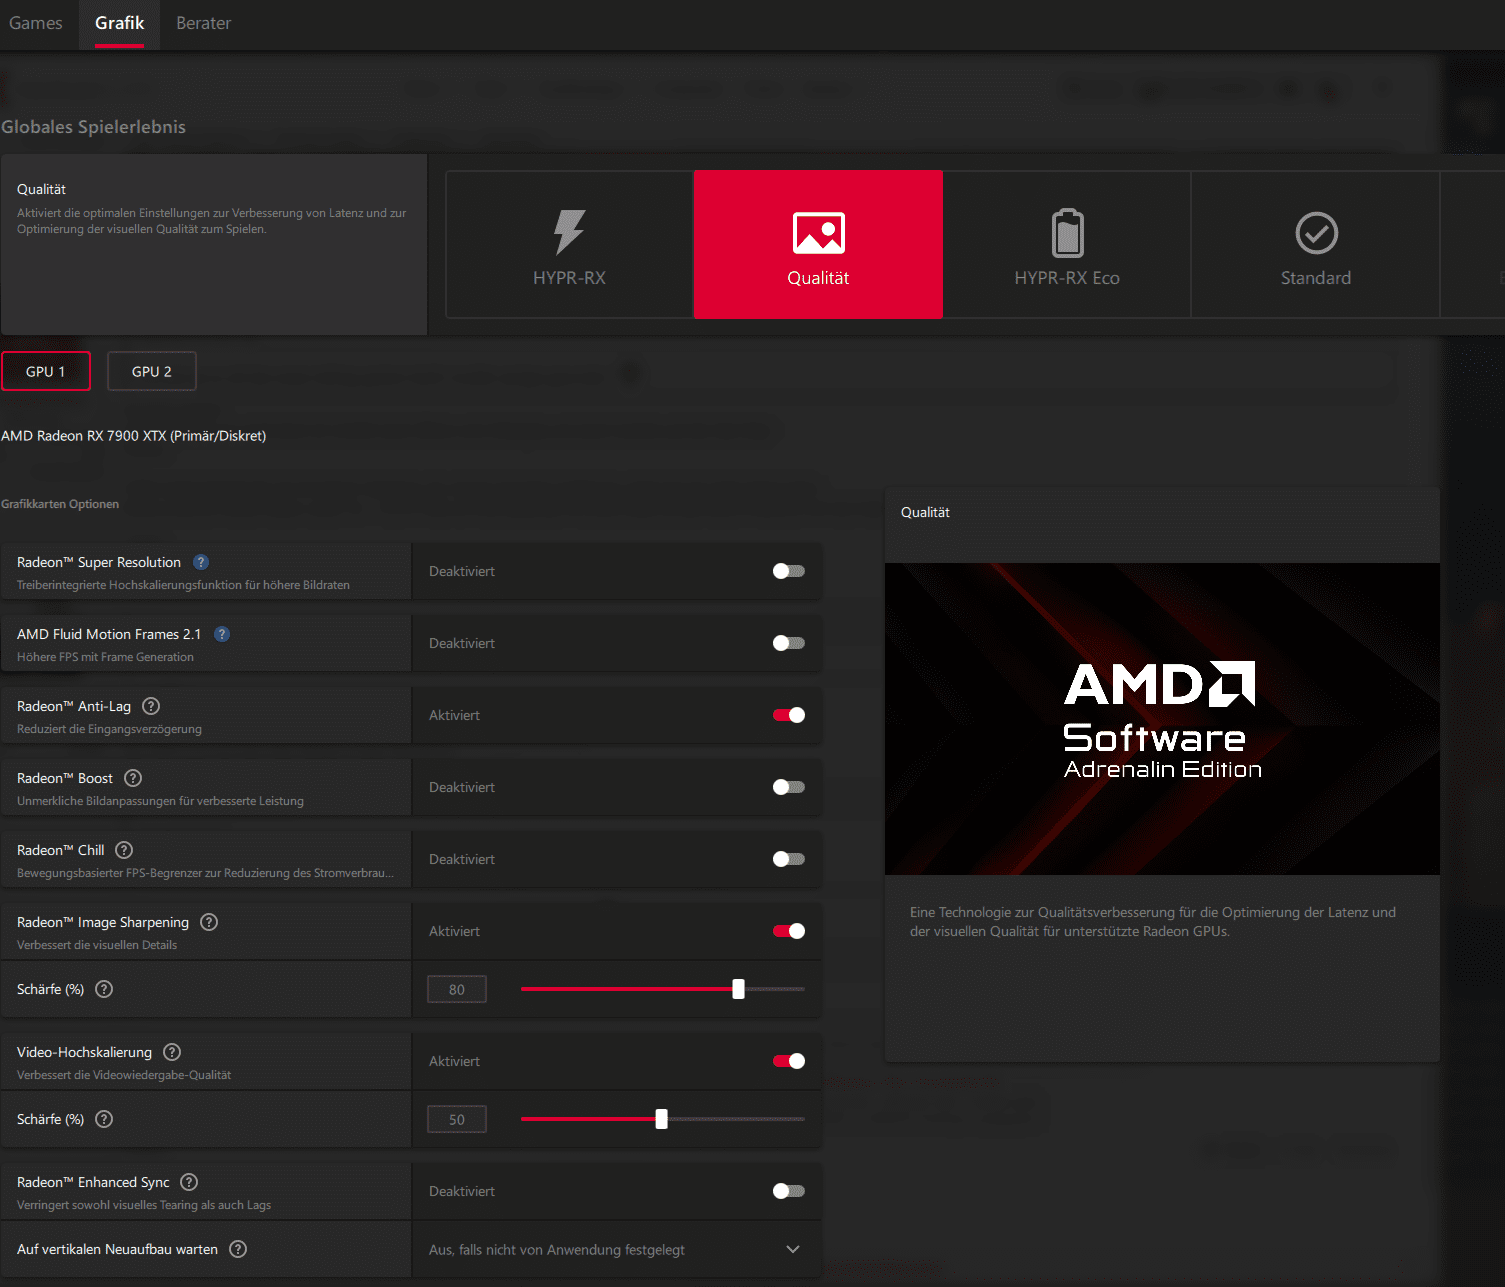Image resolution: width=1505 pixels, height=1287 pixels.
Task: Click the AMD Radeon RX 7900 XTX label
Action: 134,436
